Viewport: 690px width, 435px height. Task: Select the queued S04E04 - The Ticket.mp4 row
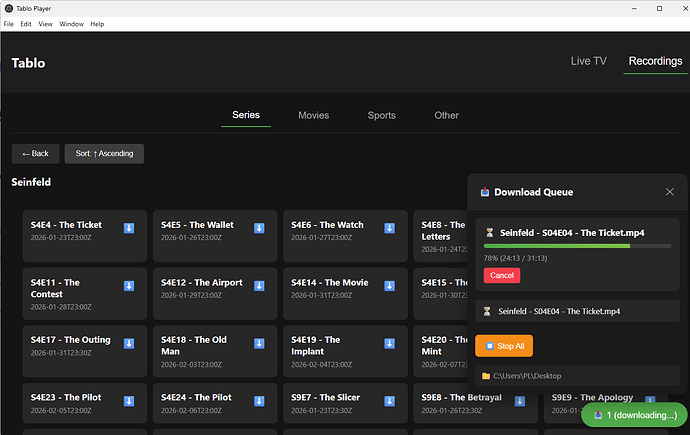[577, 311]
